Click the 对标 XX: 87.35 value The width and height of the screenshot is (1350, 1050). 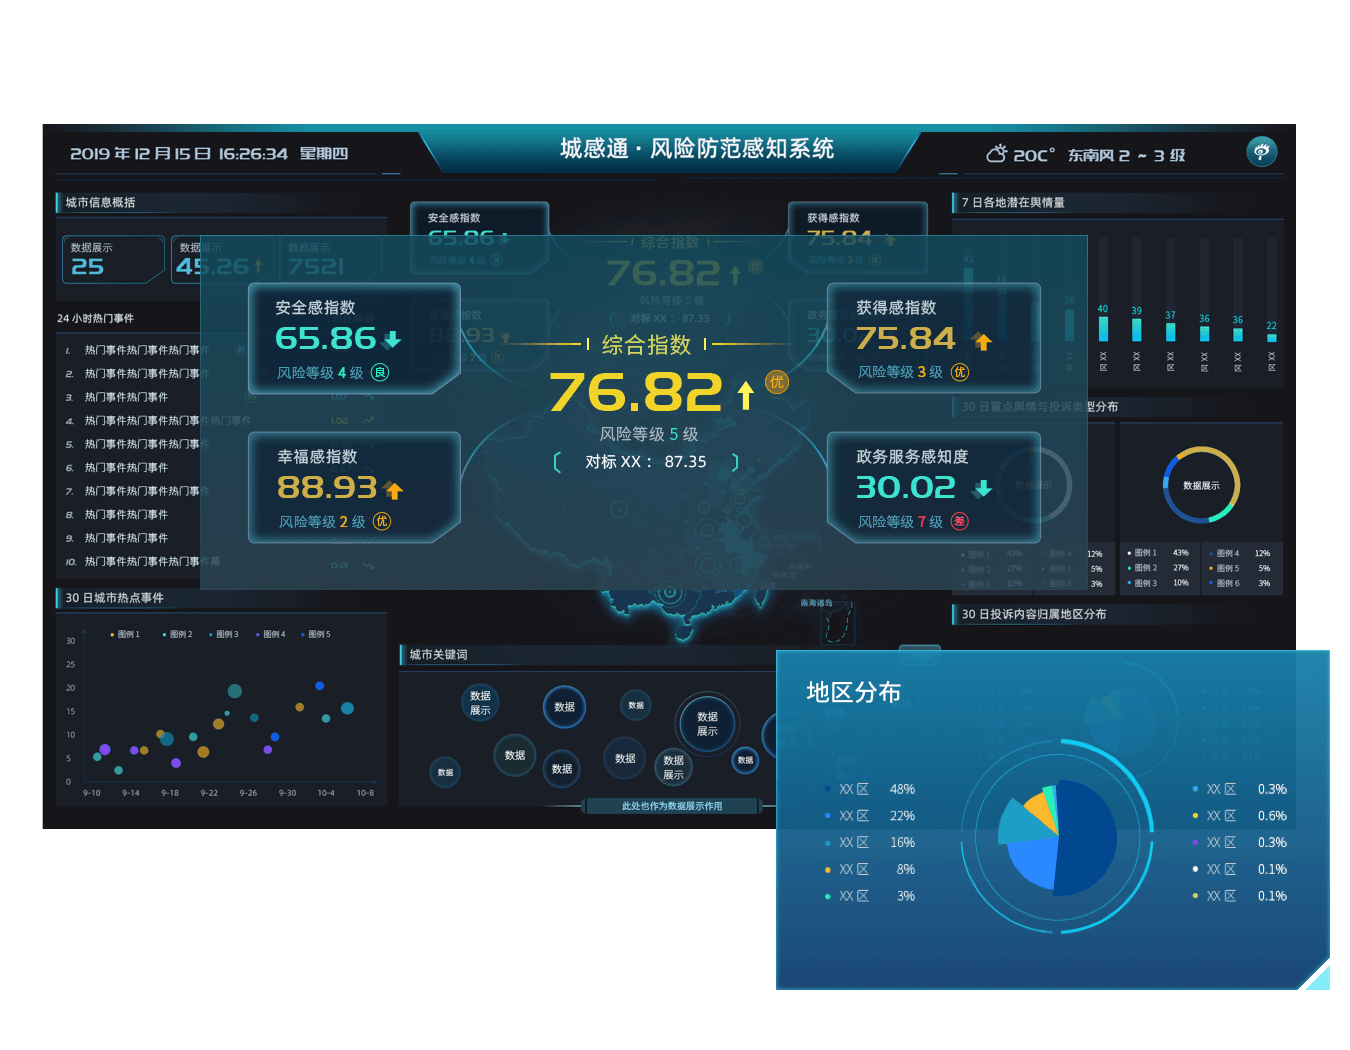pos(646,462)
